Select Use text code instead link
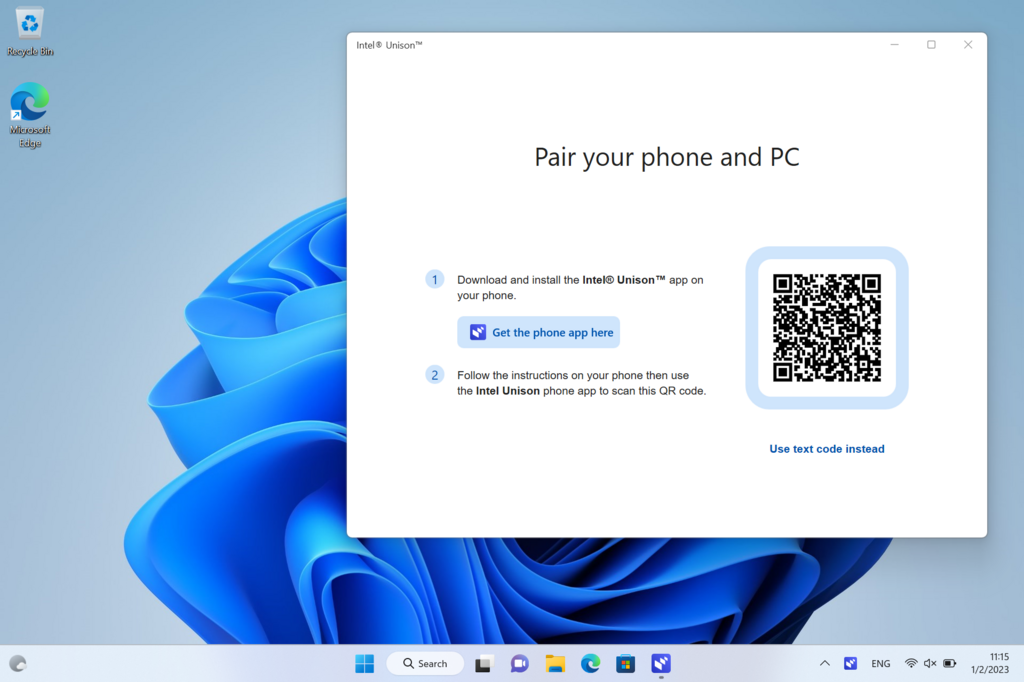1024x682 pixels. (827, 449)
